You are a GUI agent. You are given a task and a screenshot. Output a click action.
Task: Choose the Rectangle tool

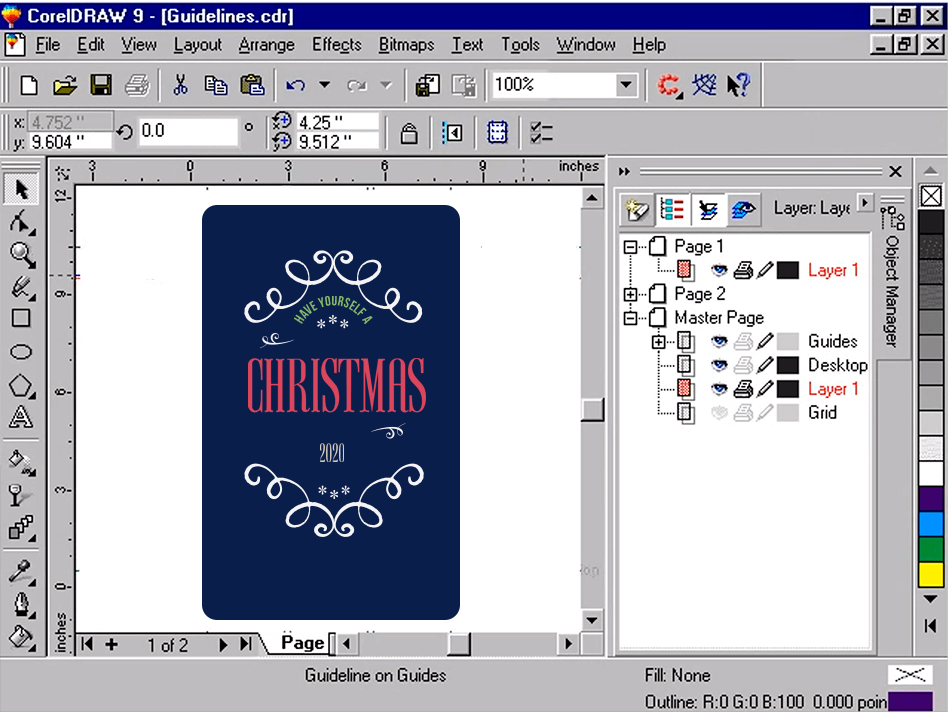(x=21, y=318)
